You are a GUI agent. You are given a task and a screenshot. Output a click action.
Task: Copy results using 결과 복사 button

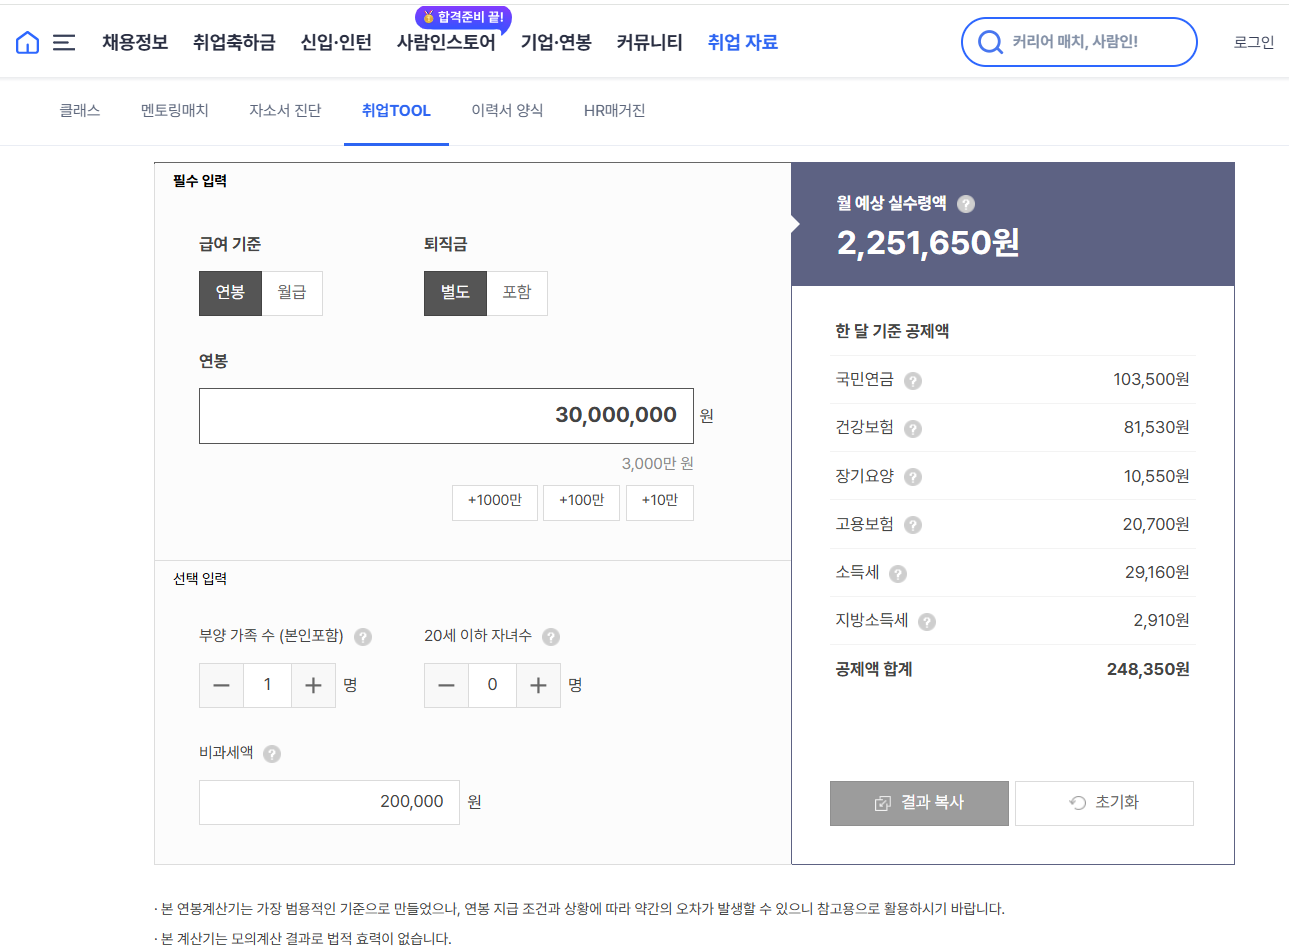[918, 802]
